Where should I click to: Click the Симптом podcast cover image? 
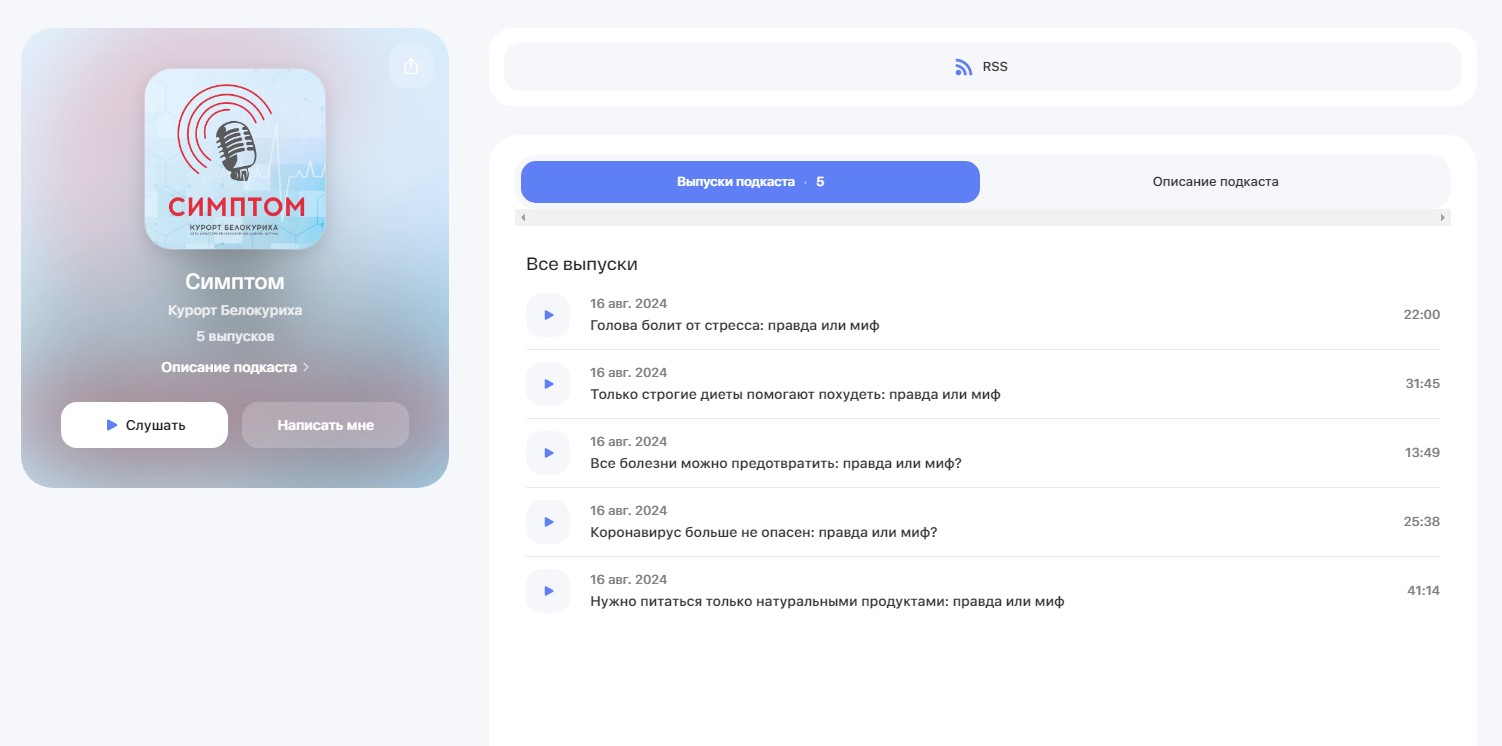[235, 159]
